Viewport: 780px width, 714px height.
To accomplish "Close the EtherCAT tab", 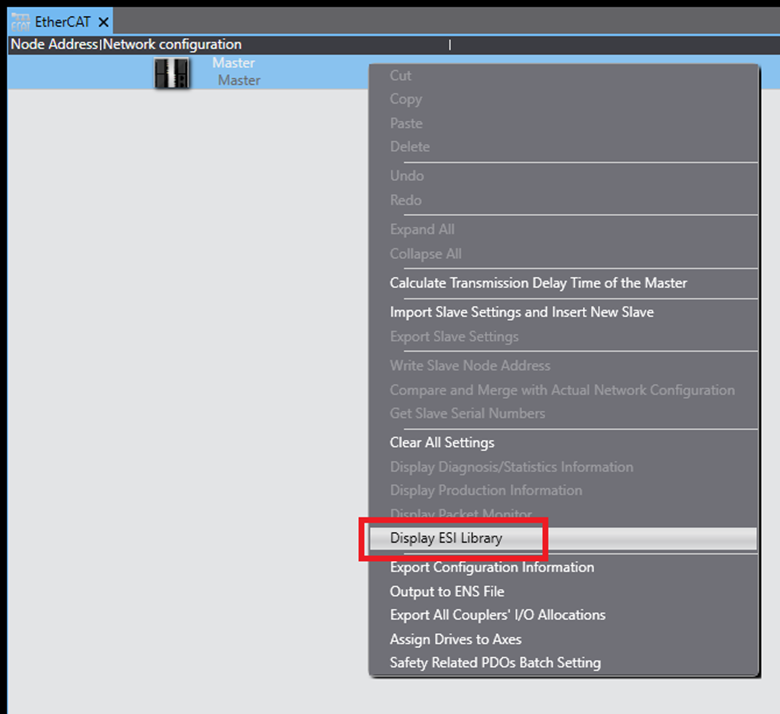I will [104, 22].
